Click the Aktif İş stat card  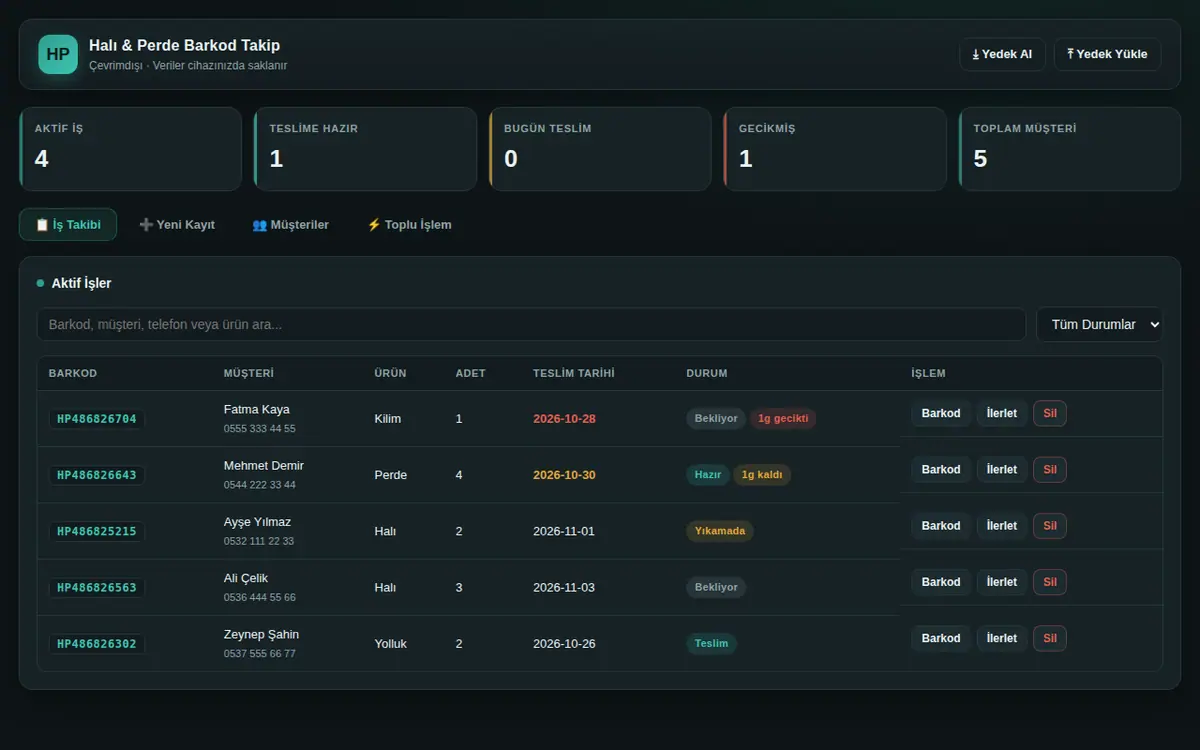[x=130, y=149]
